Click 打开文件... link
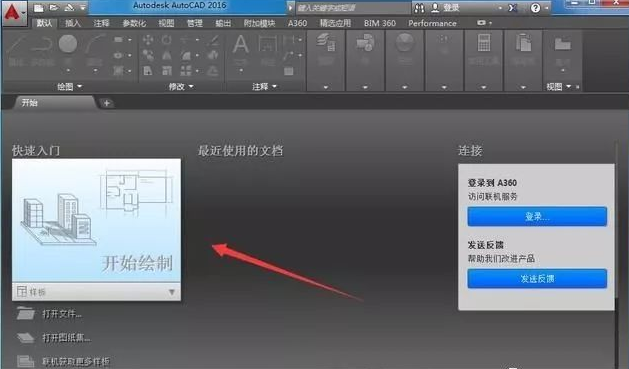Image resolution: width=629 pixels, height=369 pixels. coord(62,314)
